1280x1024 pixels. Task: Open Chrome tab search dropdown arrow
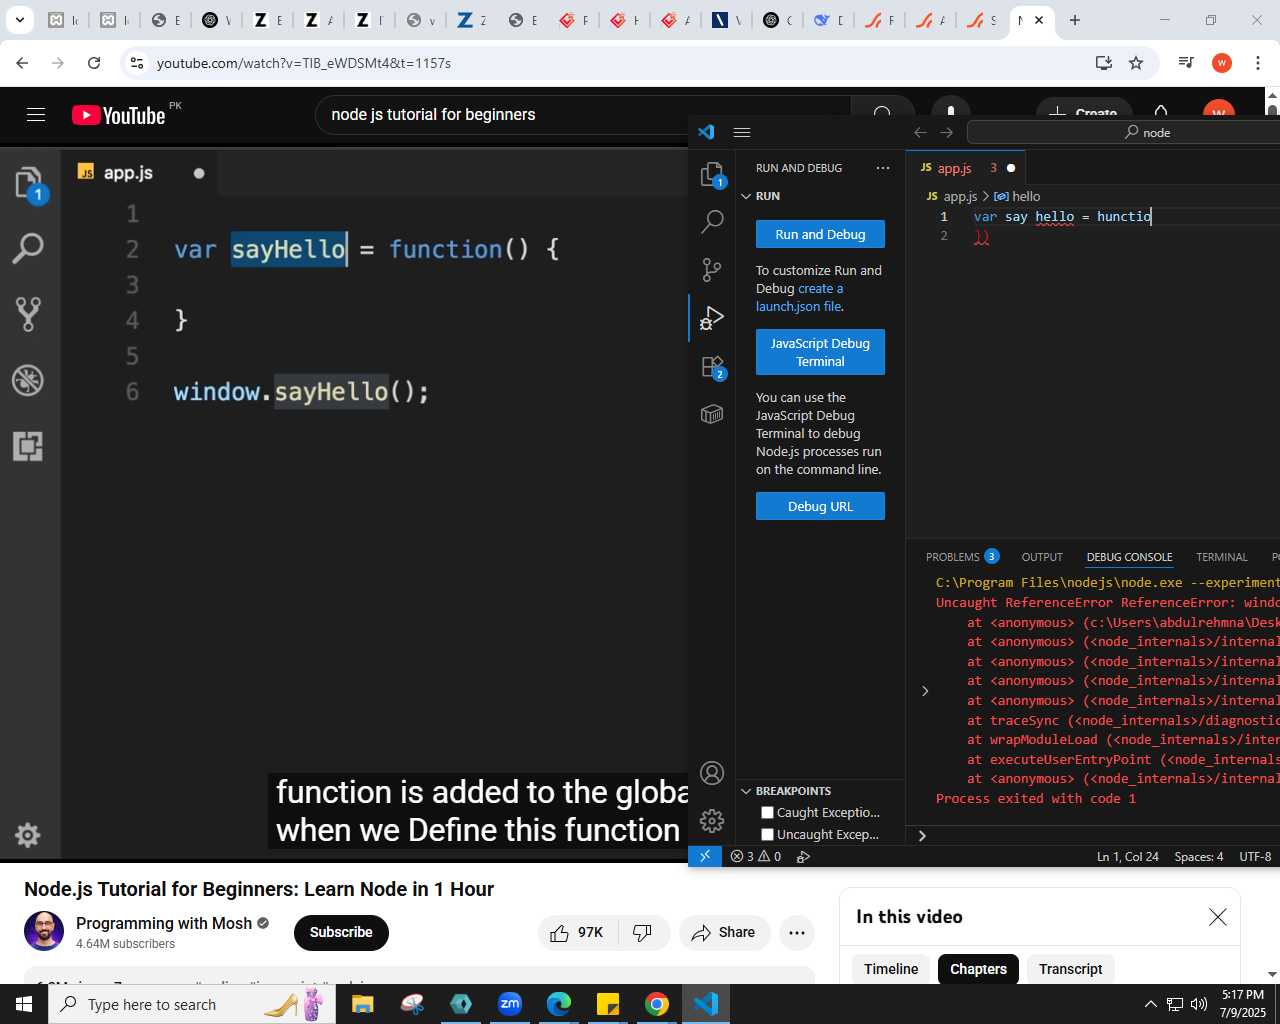[19, 20]
